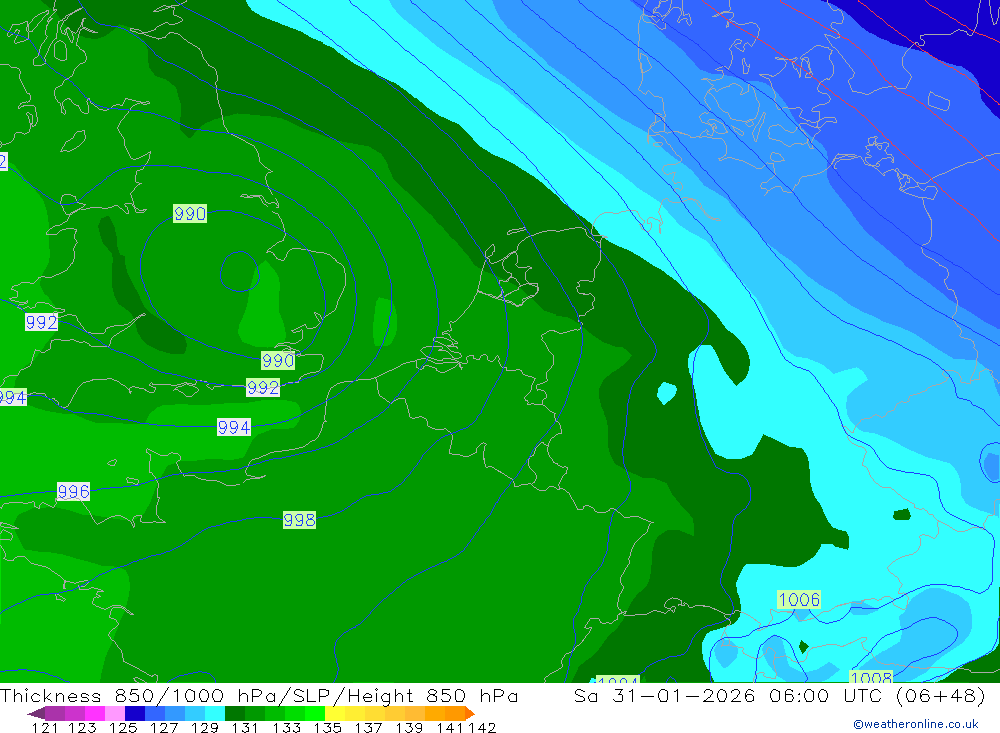Image resolution: width=1000 pixels, height=733 pixels.
Task: Click the 121 legend value
Action: 44,728
